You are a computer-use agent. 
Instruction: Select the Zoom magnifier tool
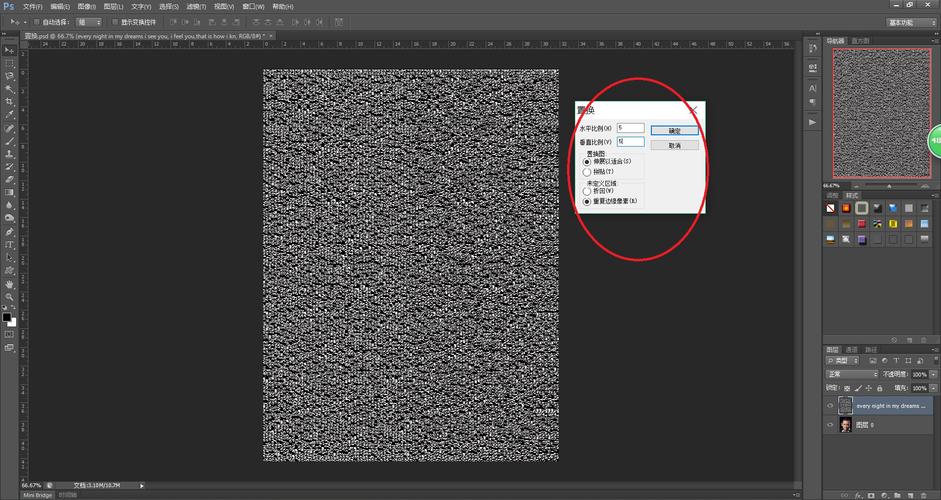[9, 297]
